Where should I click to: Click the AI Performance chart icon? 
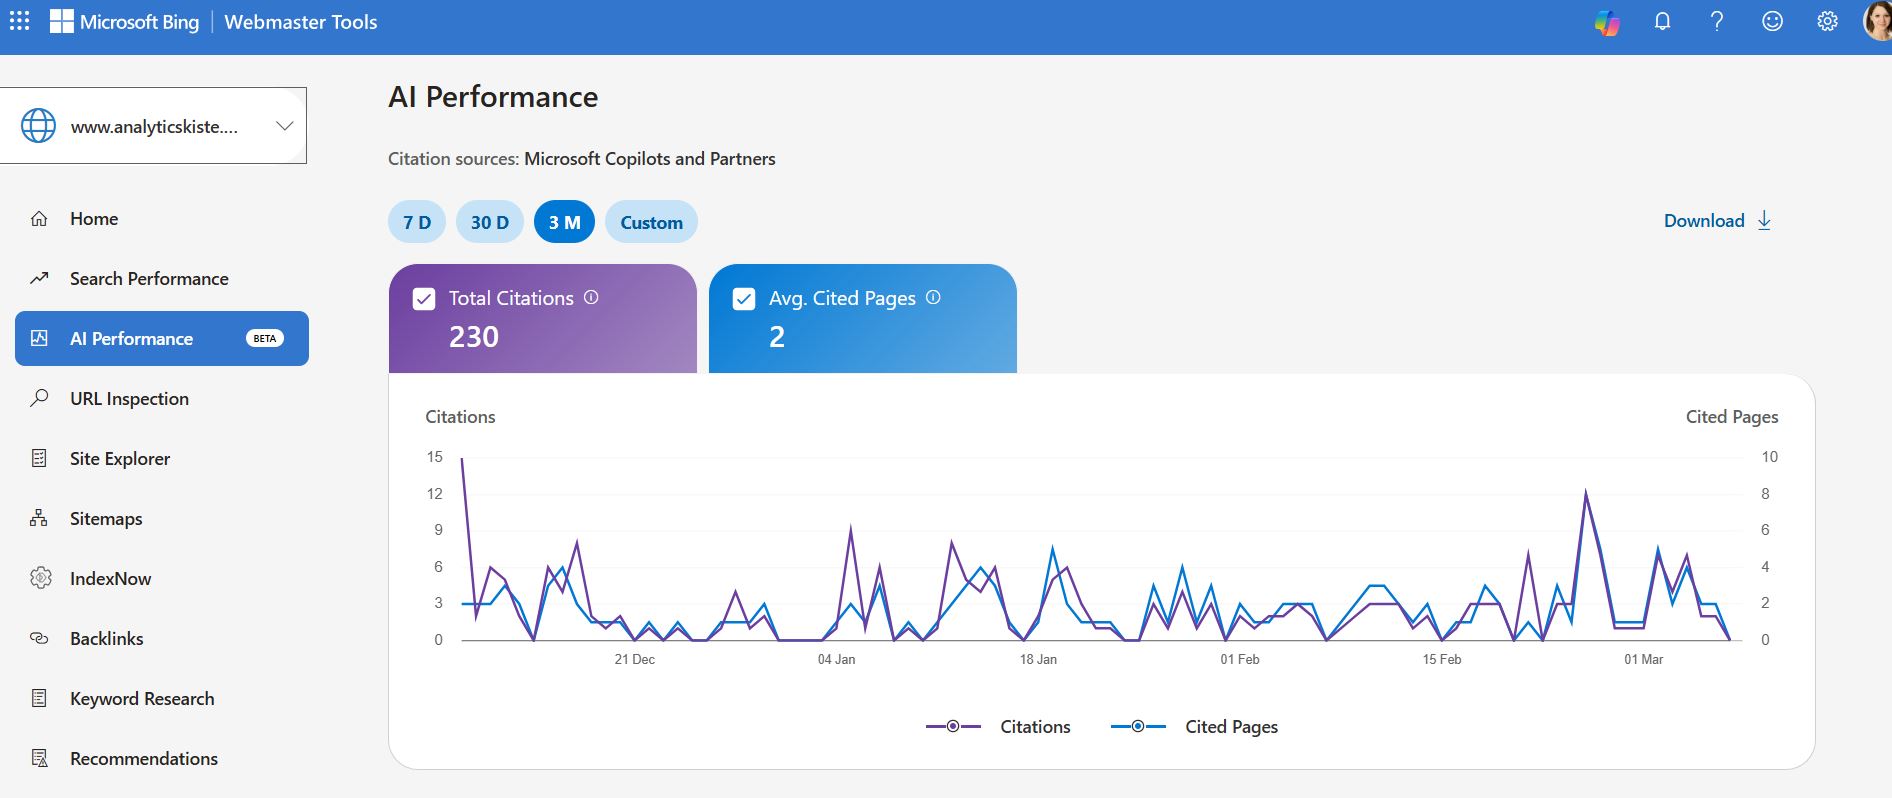coord(39,338)
